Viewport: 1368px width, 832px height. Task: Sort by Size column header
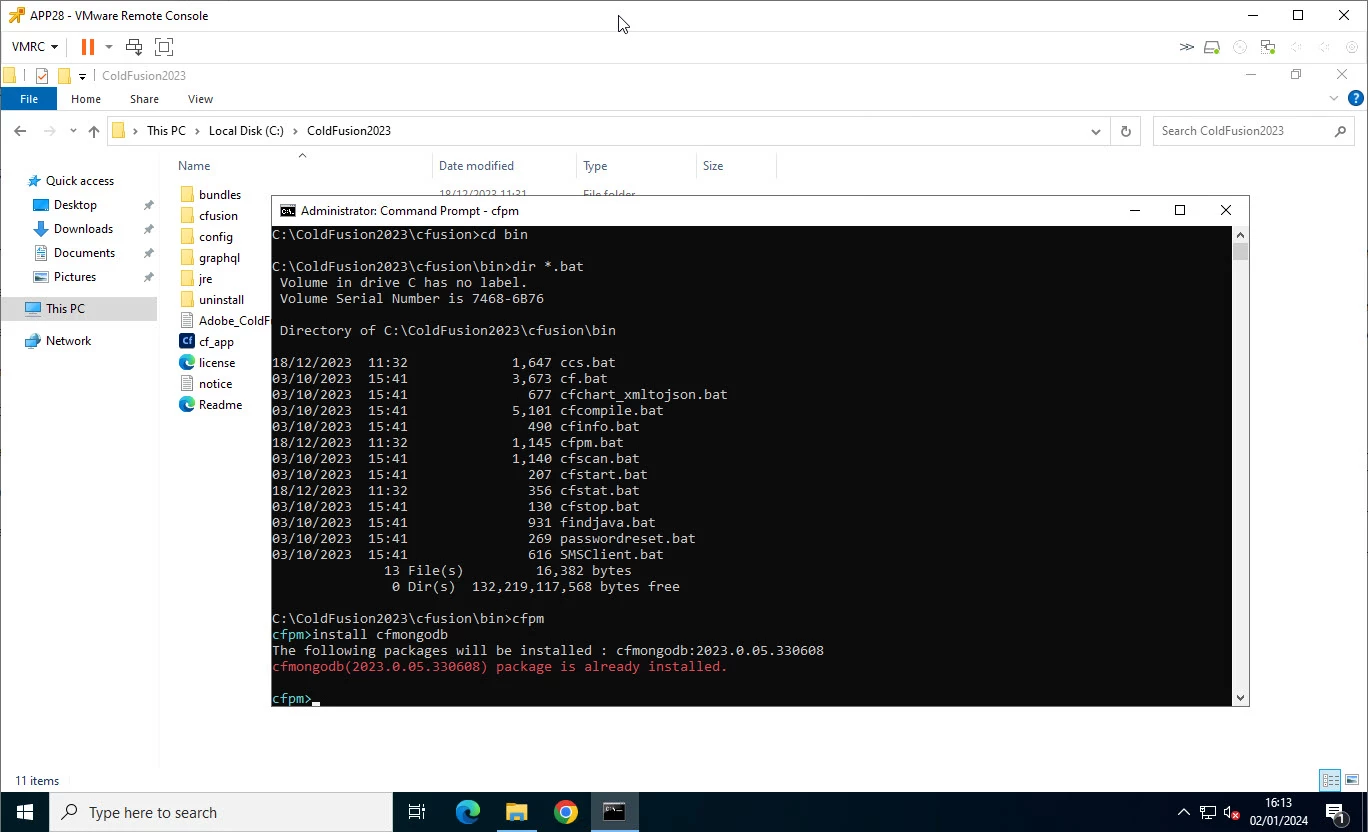(x=713, y=166)
